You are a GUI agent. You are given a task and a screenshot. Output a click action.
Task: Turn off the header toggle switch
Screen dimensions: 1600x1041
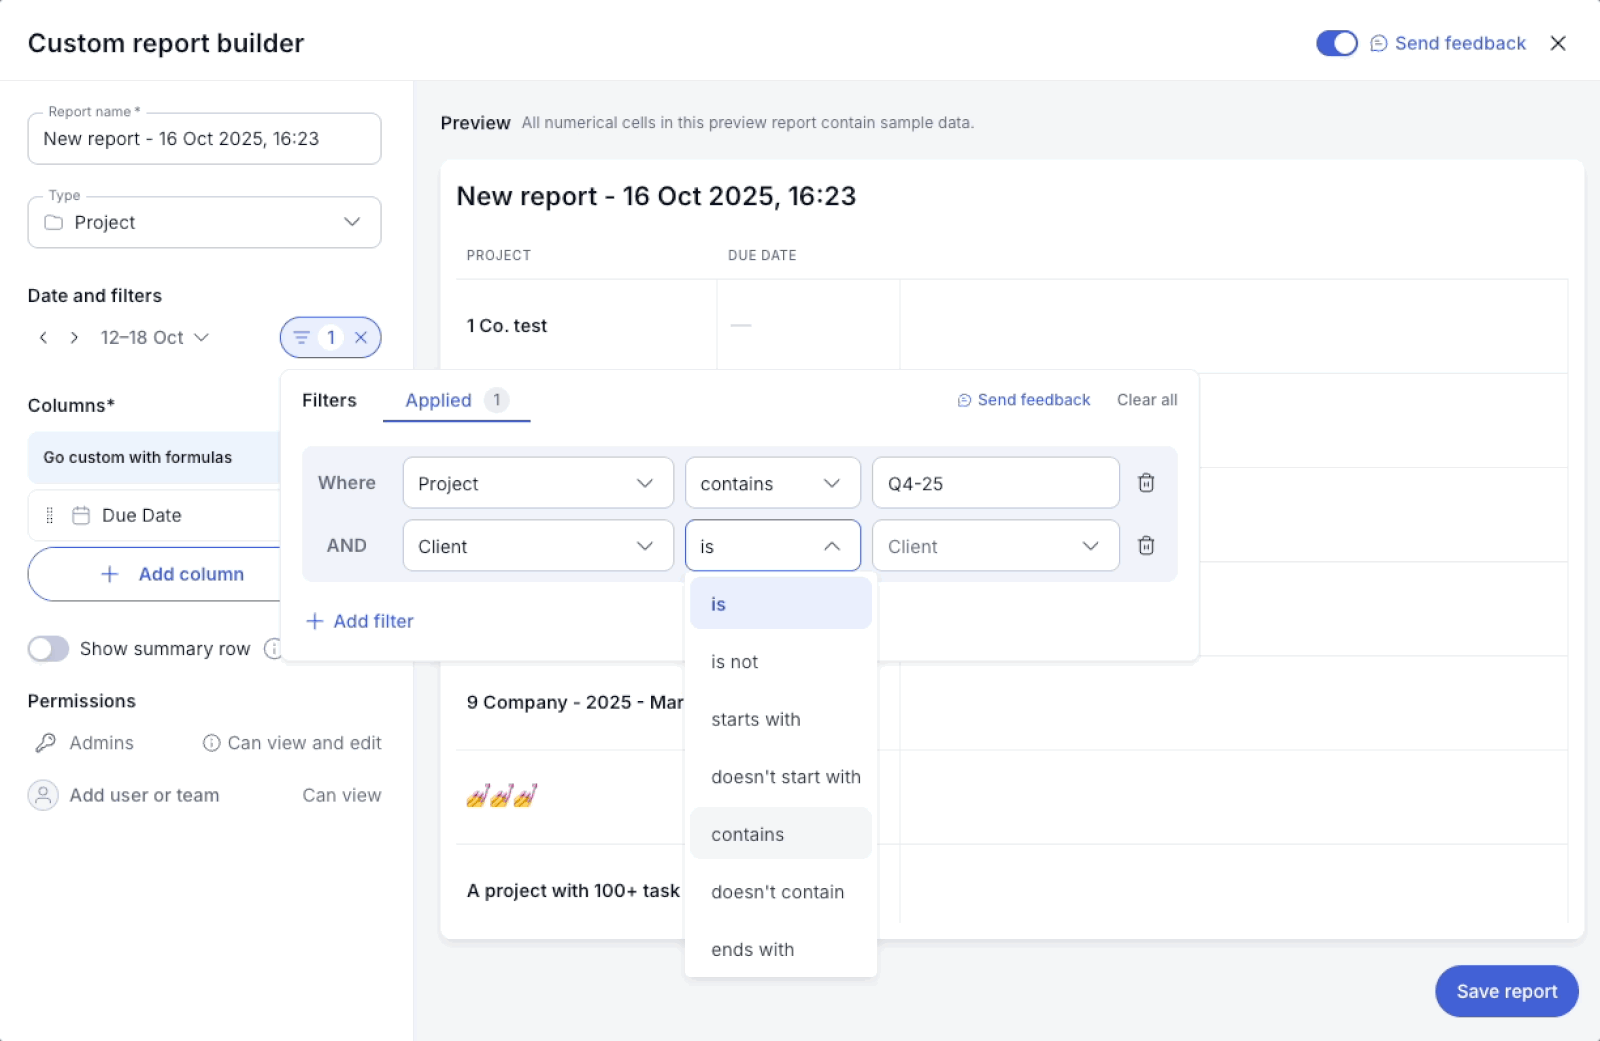[x=1336, y=43]
